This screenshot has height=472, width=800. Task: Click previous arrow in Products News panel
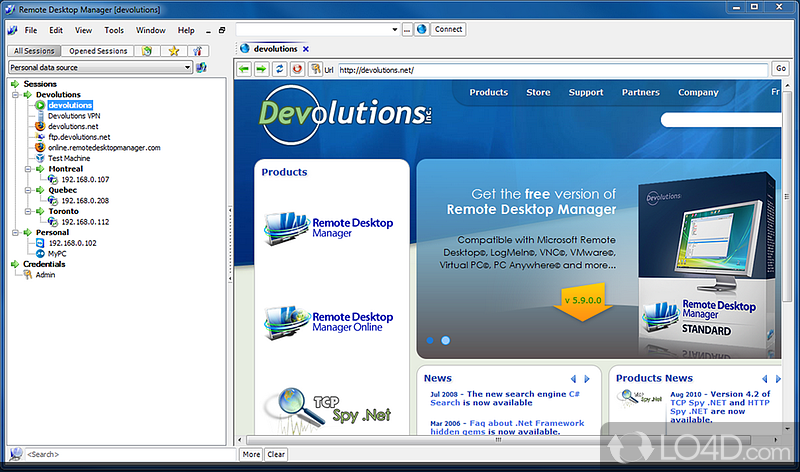[x=765, y=379]
